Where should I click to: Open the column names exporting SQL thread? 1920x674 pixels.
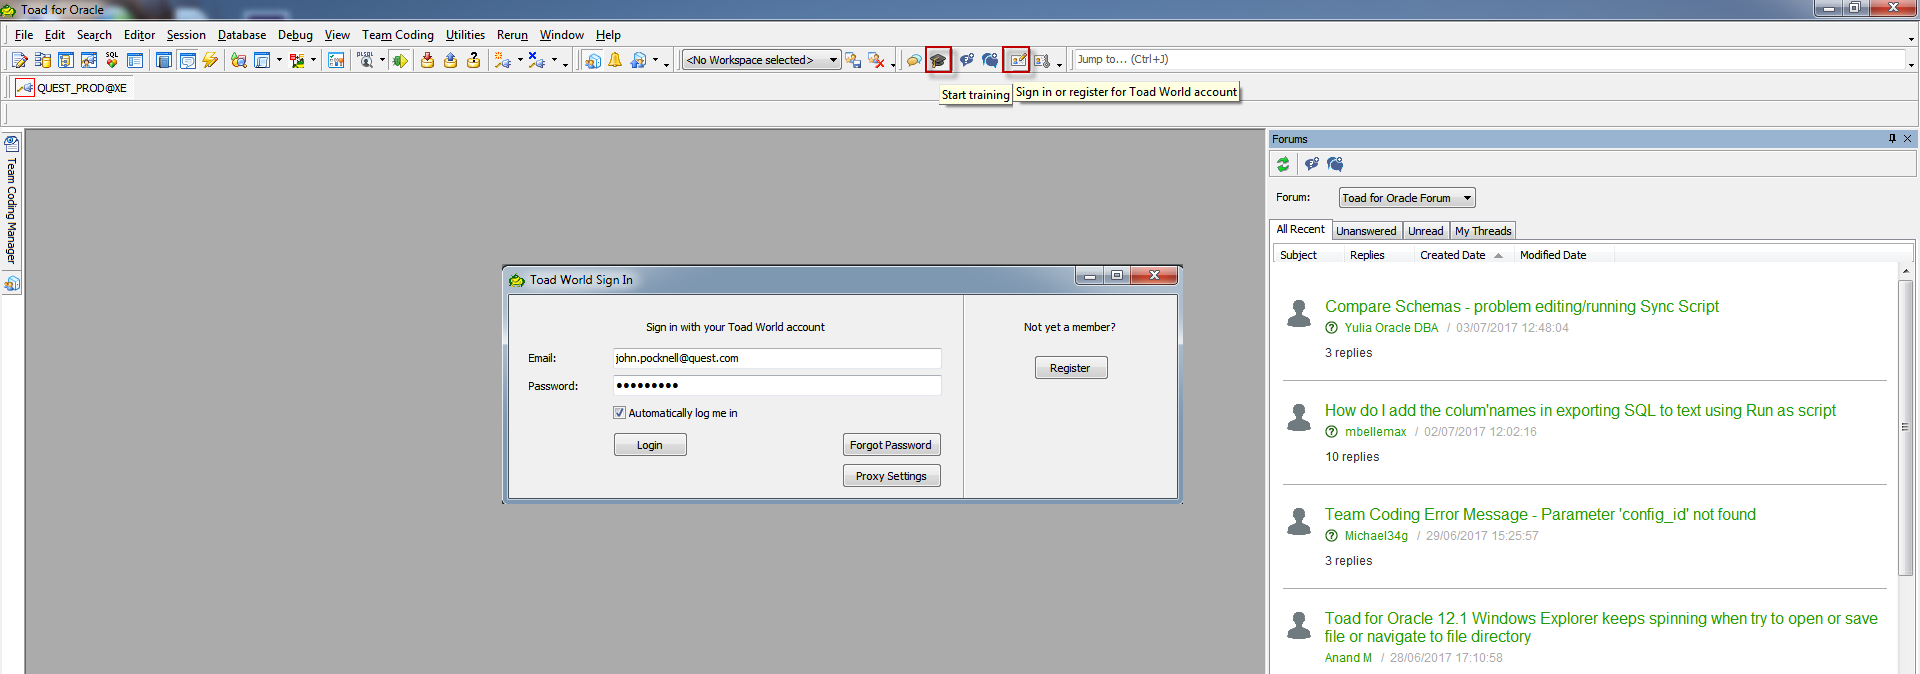click(1580, 411)
